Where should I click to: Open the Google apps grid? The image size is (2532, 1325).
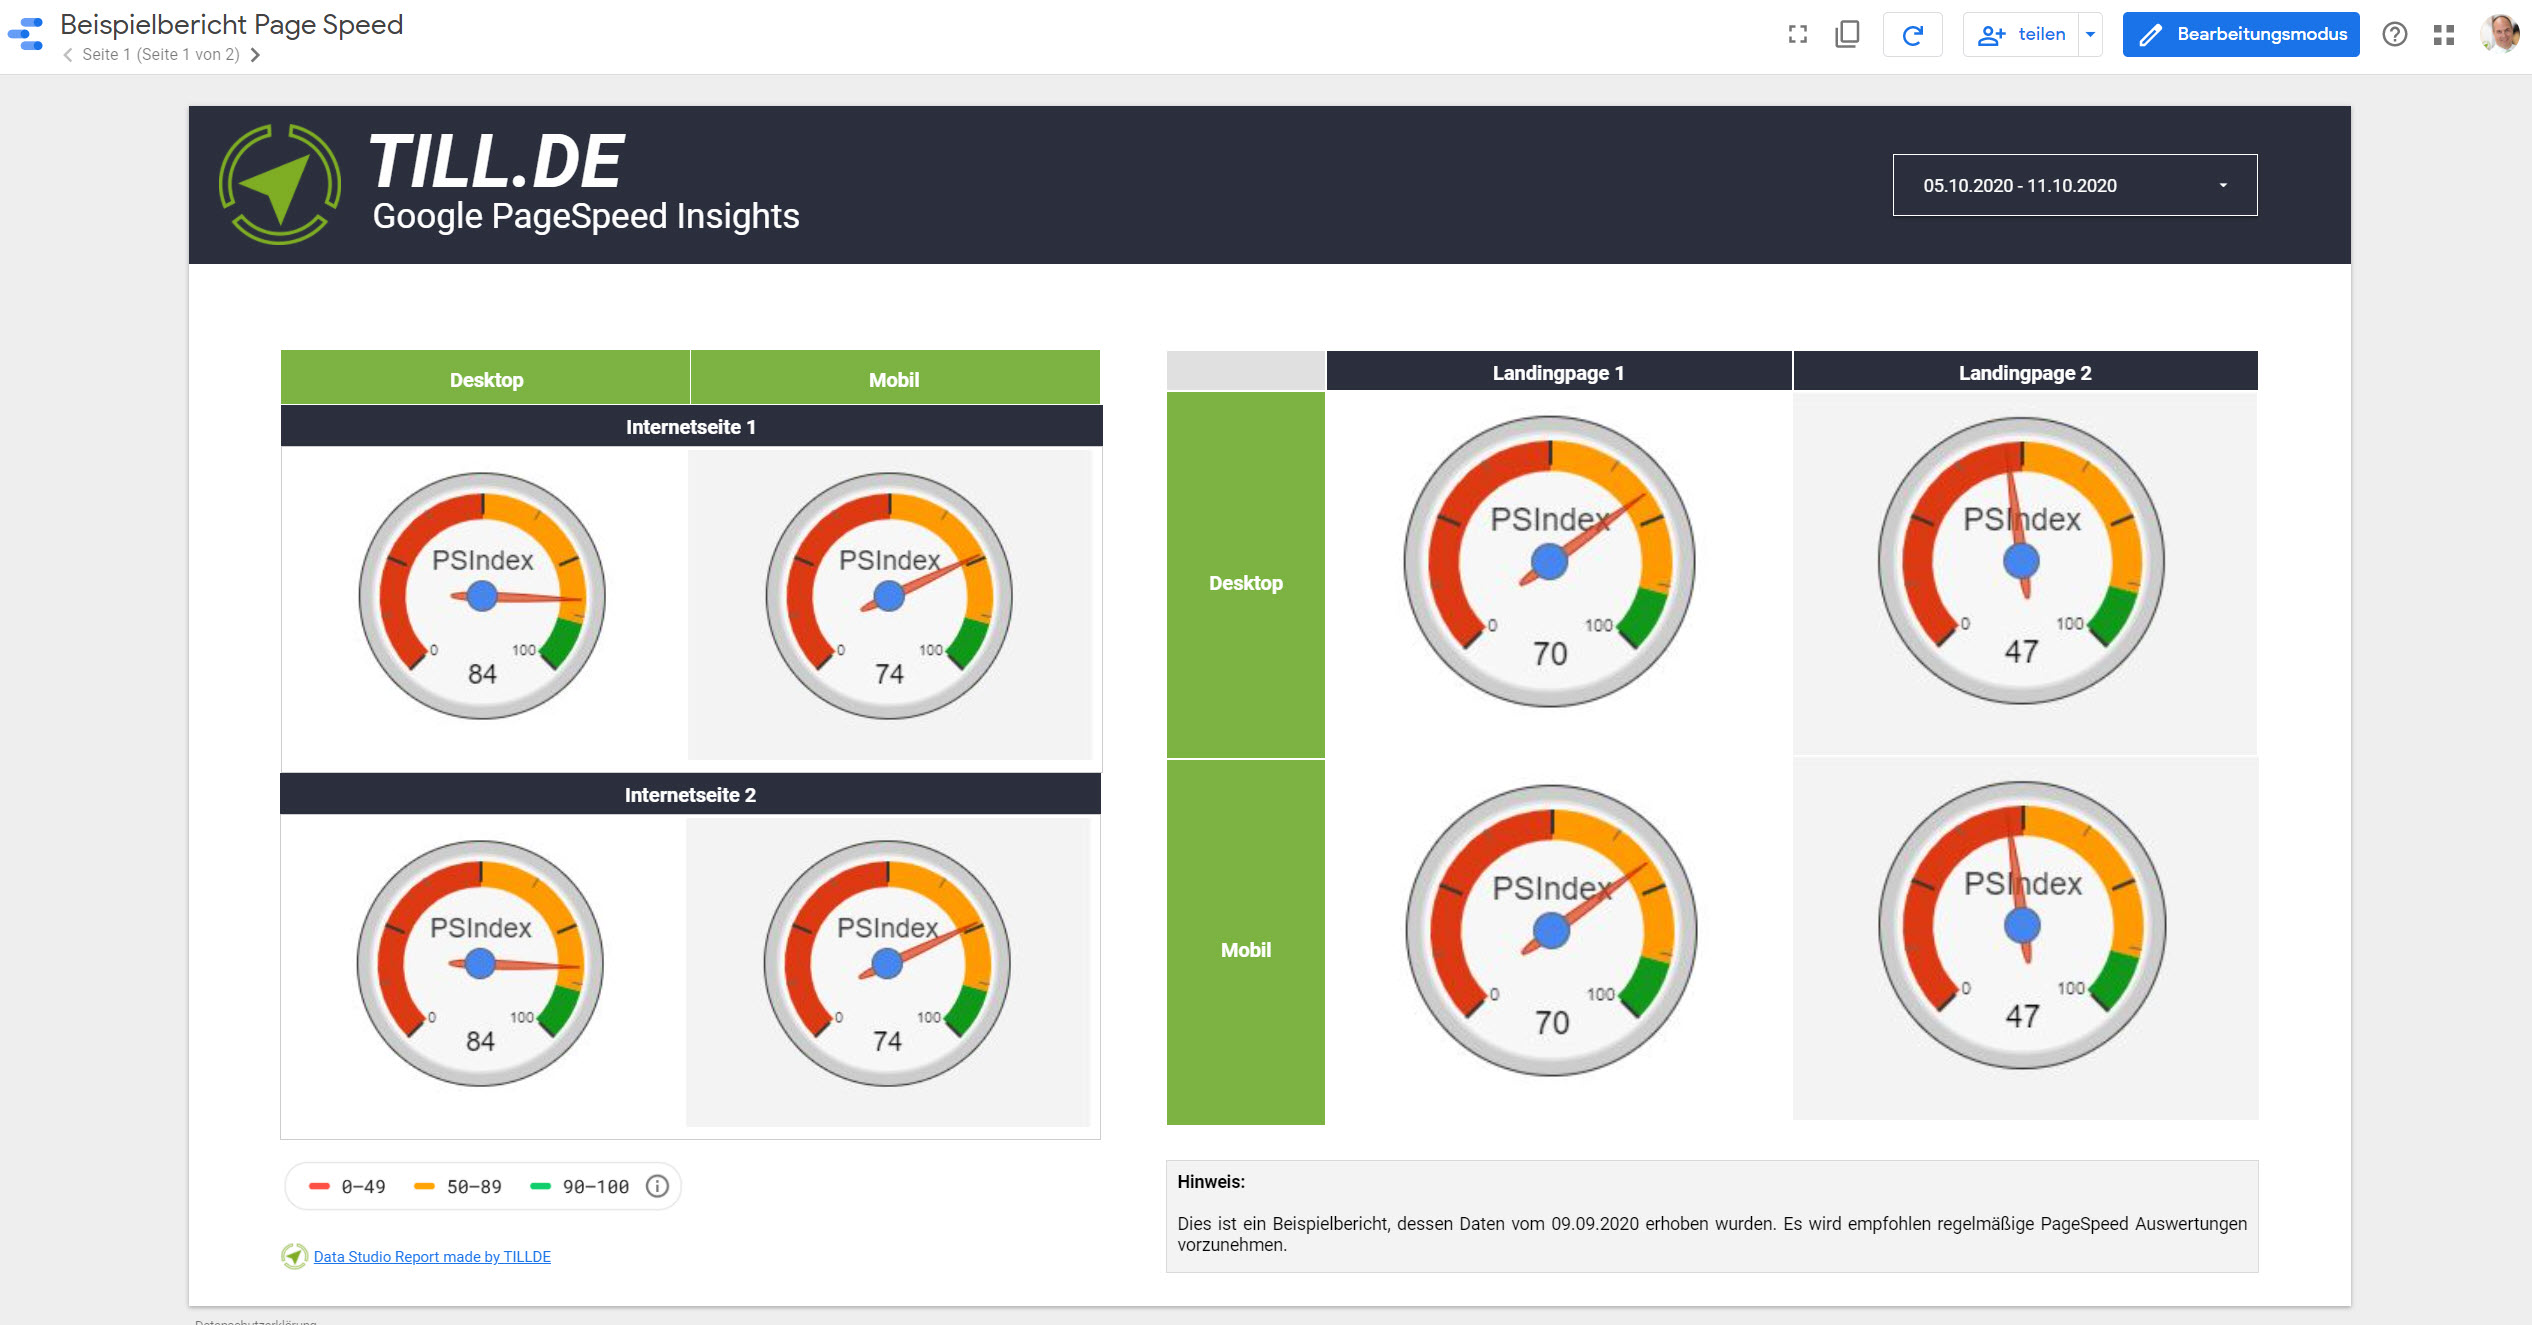pos(2444,35)
